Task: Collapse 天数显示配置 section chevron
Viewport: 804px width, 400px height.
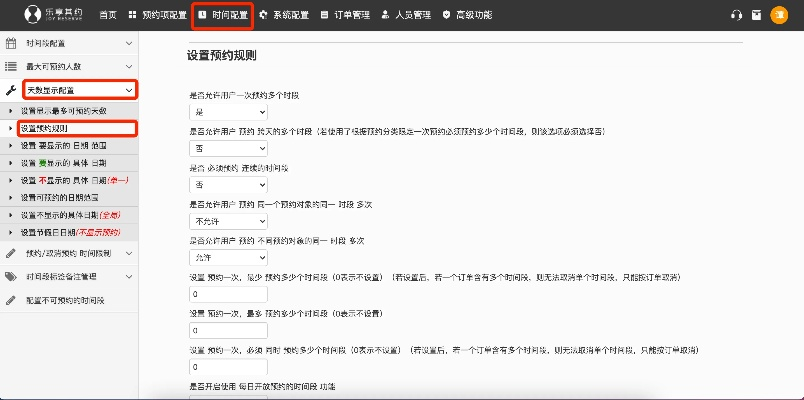Action: coord(129,90)
